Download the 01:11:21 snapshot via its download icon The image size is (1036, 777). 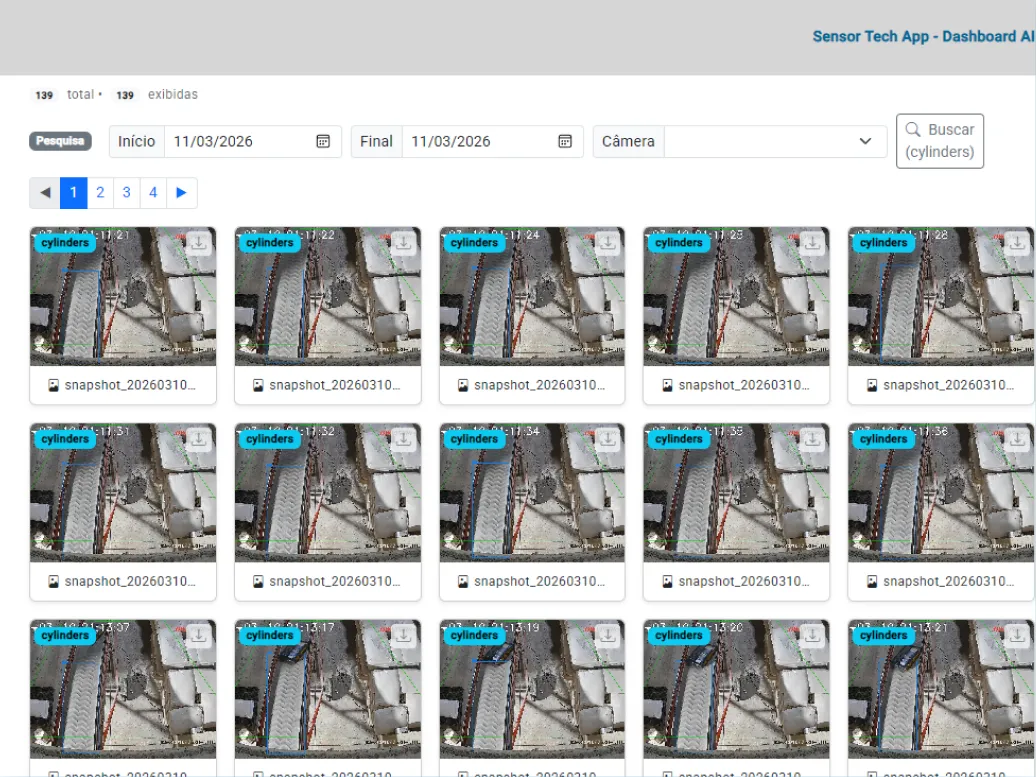point(198,243)
